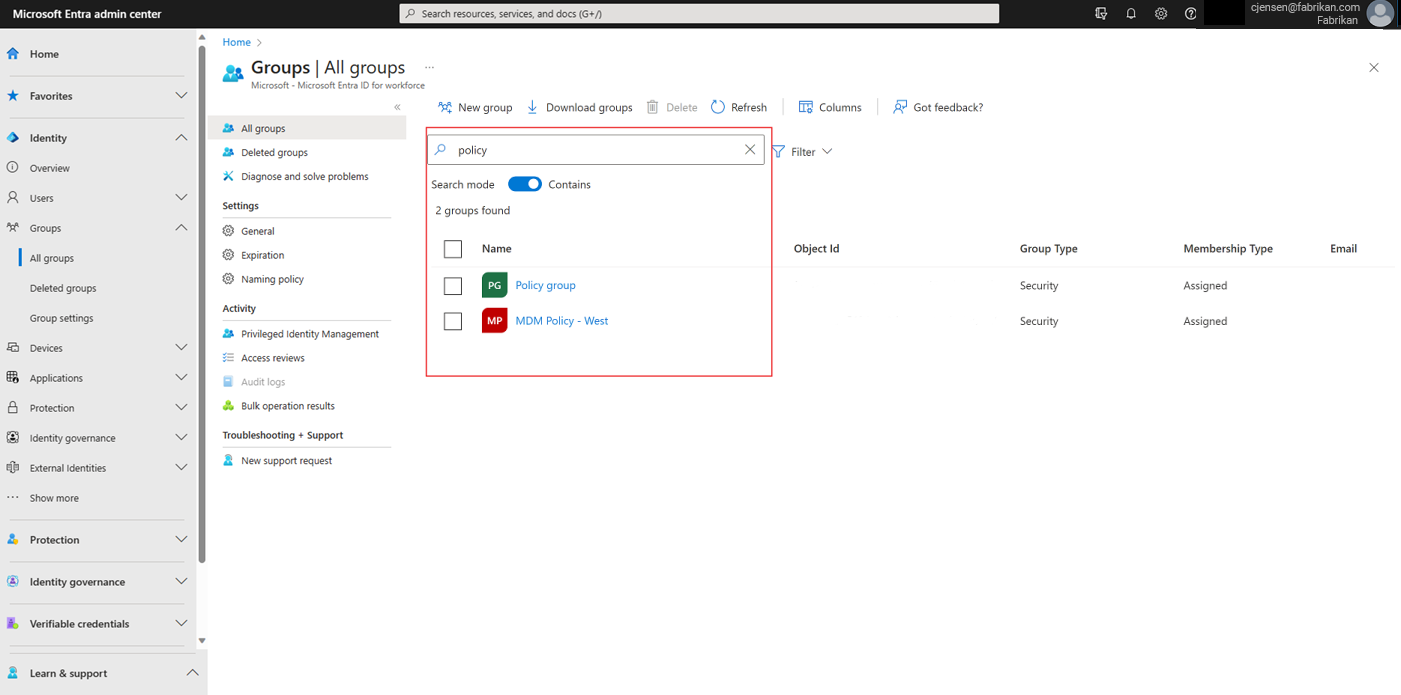
Task: Open Access reviews
Action: 272,358
